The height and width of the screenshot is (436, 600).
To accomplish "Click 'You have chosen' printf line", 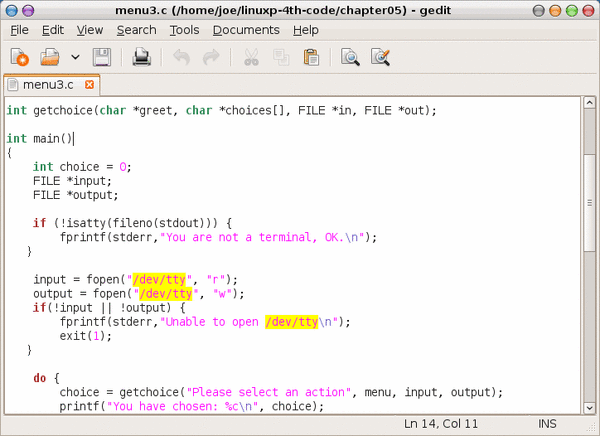I will click(192, 407).
